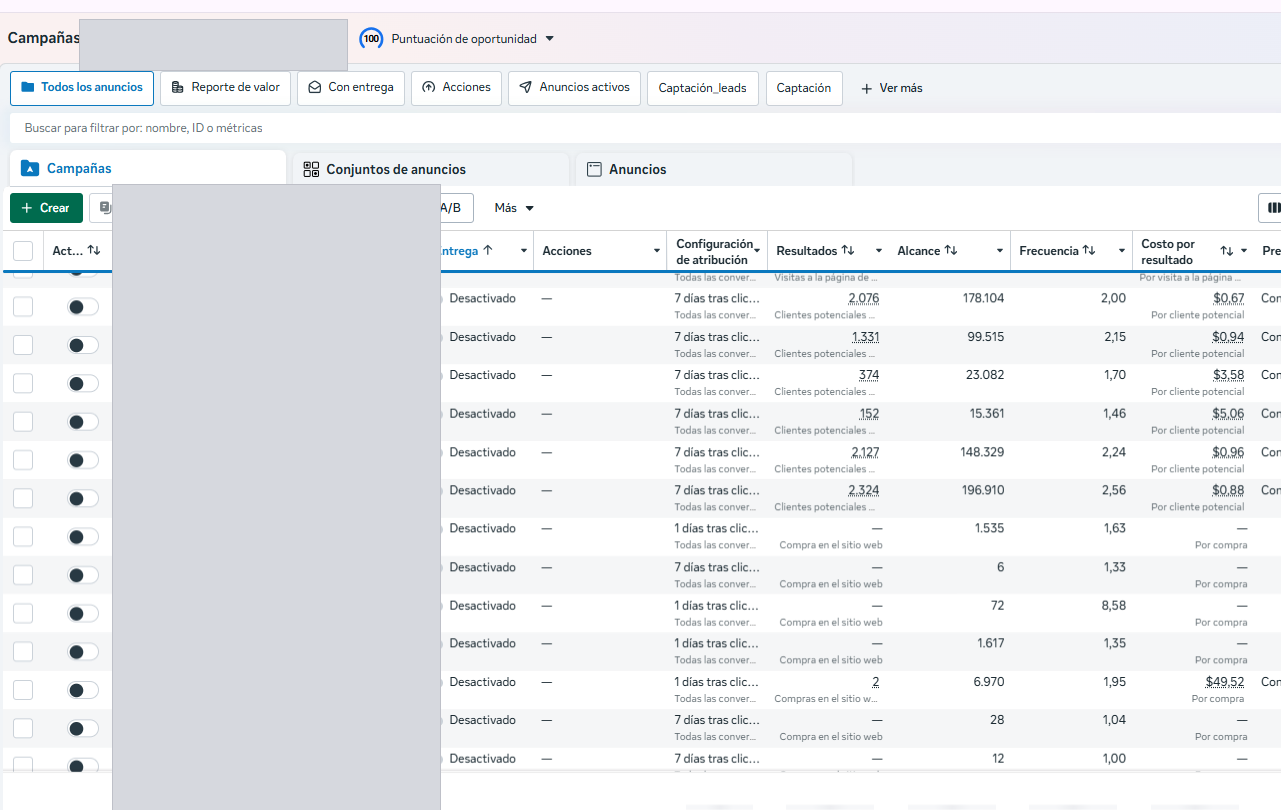This screenshot has height=810, width=1281.
Task: Open the 2.076 results link
Action: (x=864, y=298)
